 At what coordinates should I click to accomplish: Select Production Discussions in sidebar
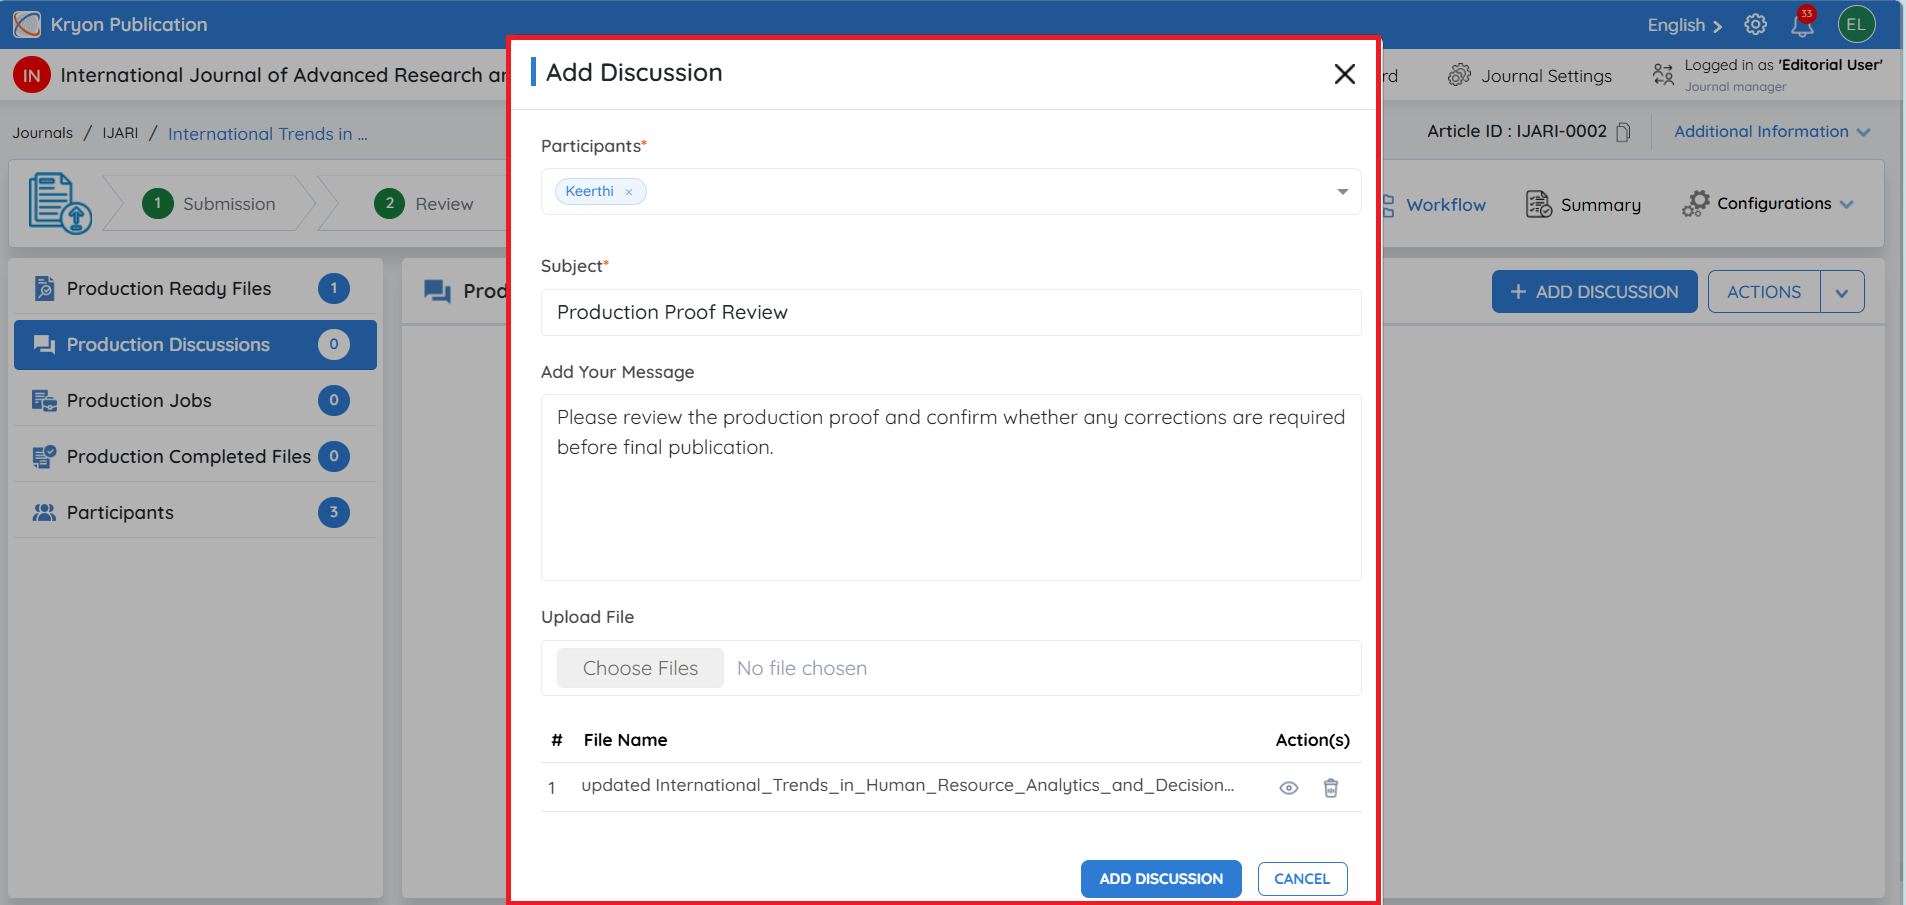(x=195, y=345)
